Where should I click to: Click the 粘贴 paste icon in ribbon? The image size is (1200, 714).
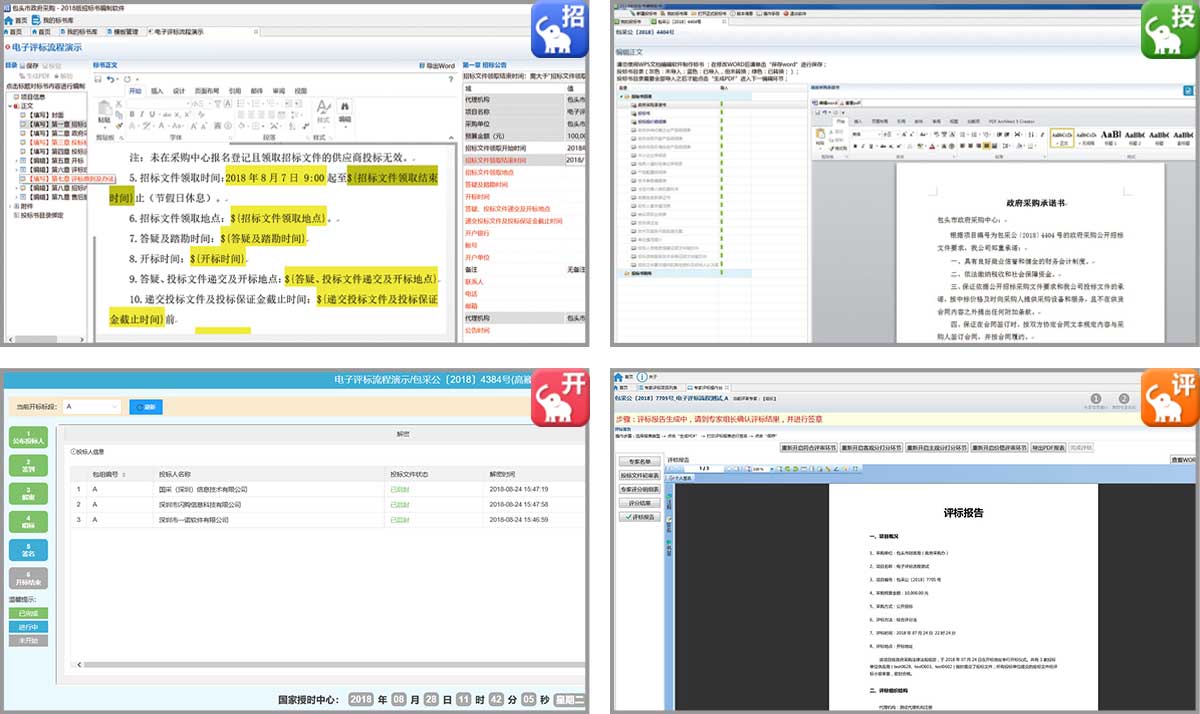tap(104, 114)
